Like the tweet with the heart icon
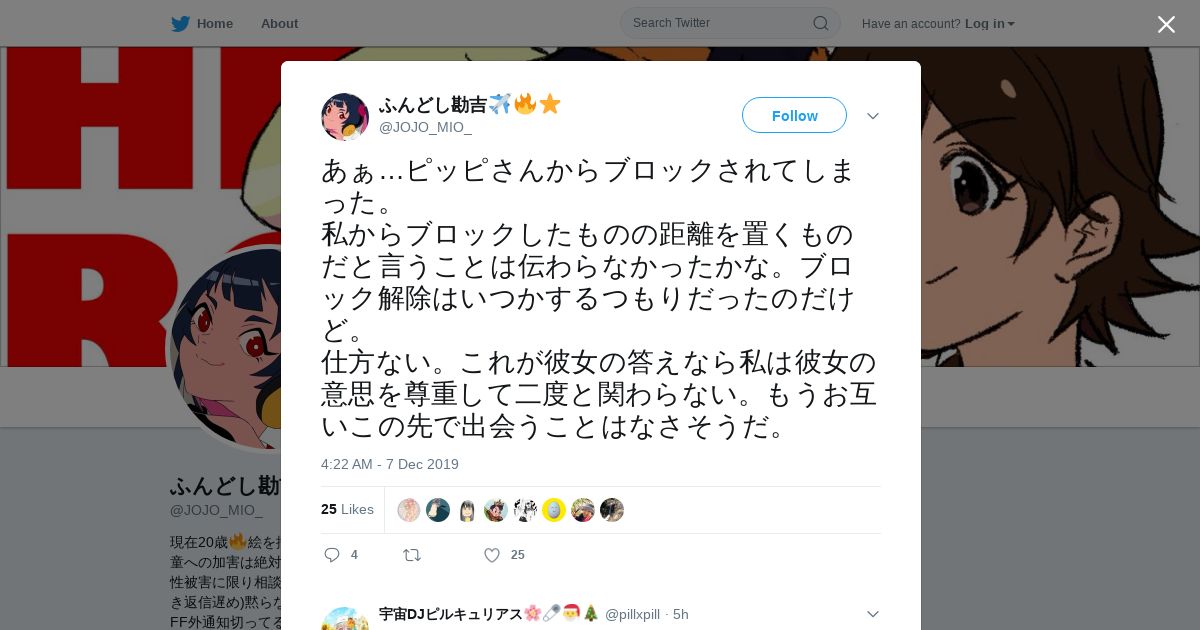Screen dimensions: 1200x630 tap(492, 555)
